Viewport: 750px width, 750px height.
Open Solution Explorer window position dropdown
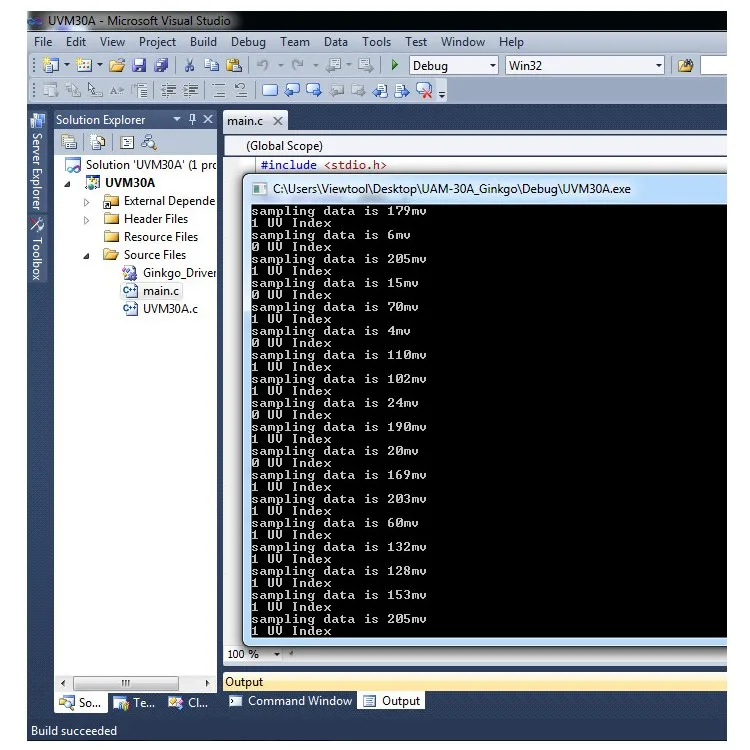[177, 119]
